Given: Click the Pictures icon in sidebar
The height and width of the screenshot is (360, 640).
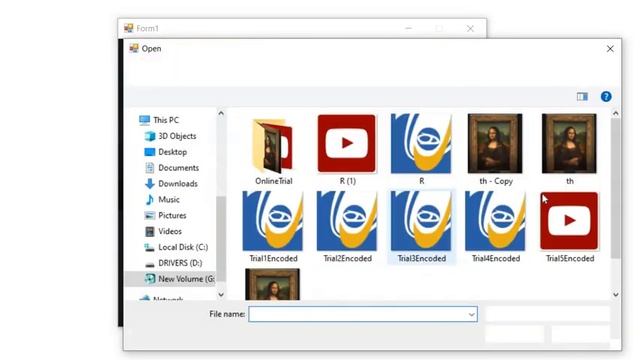Looking at the screenshot, I should point(150,216).
